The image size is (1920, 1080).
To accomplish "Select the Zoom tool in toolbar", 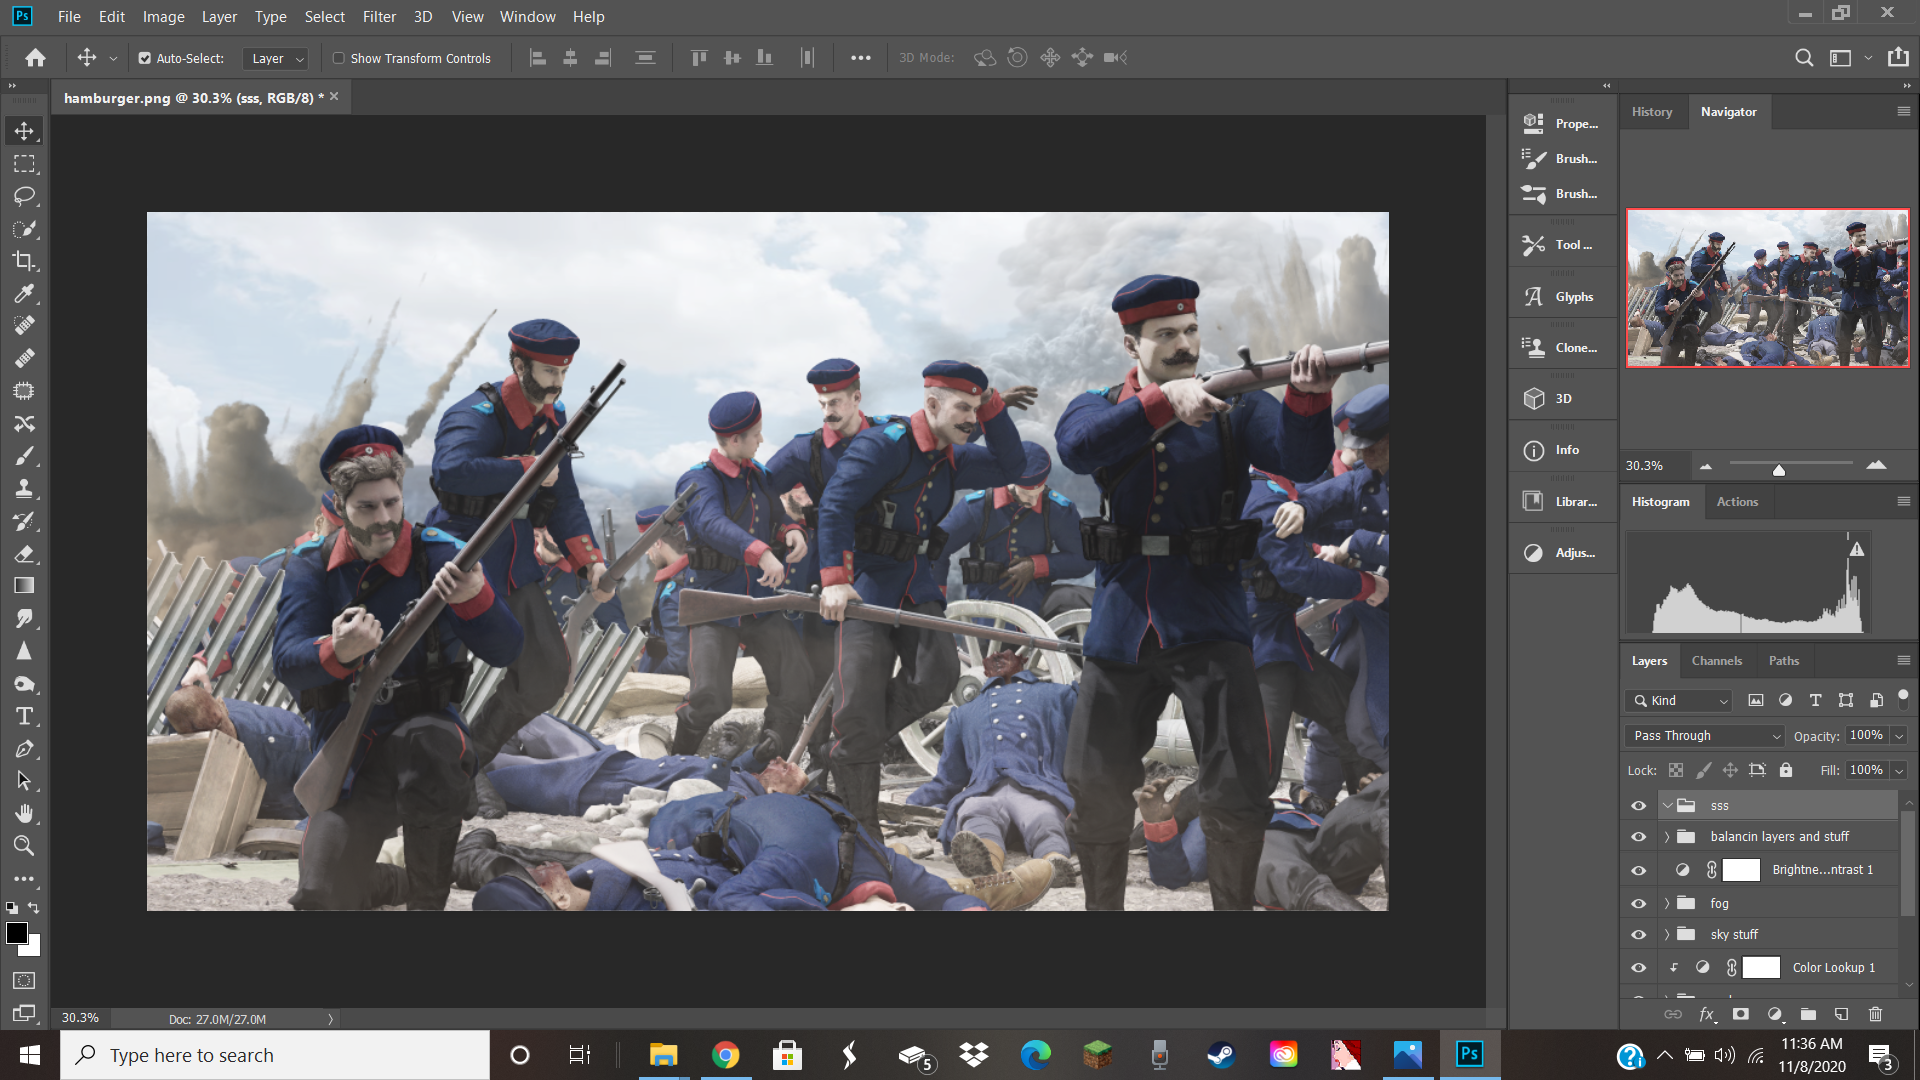I will 24,846.
